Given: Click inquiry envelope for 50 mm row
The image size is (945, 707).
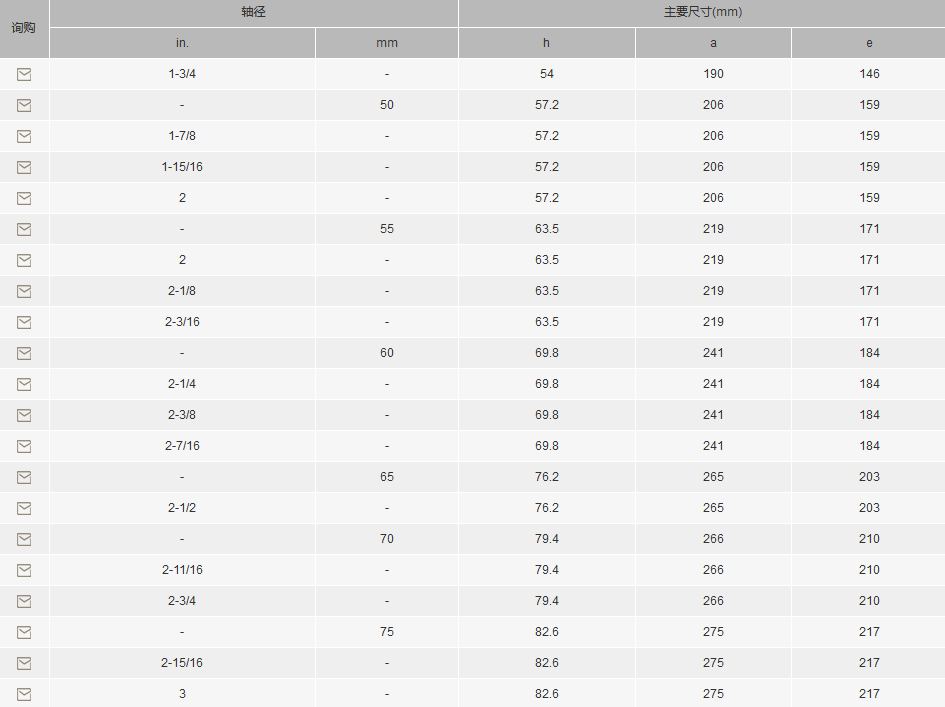Looking at the screenshot, I should [x=24, y=105].
